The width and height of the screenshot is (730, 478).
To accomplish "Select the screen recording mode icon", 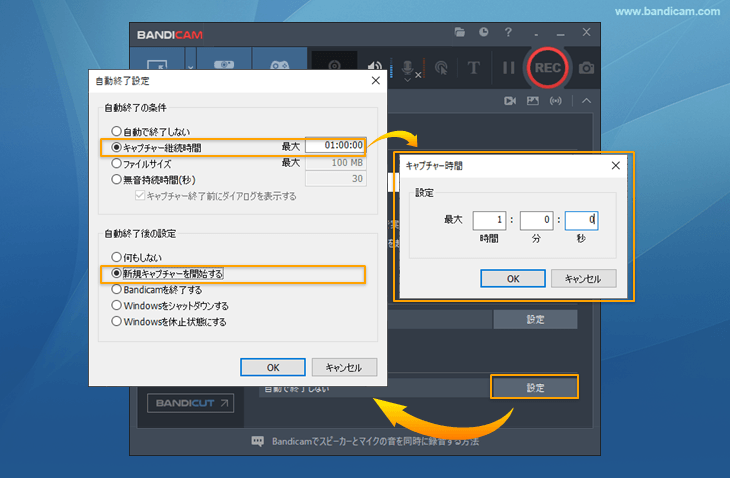I will tap(158, 63).
